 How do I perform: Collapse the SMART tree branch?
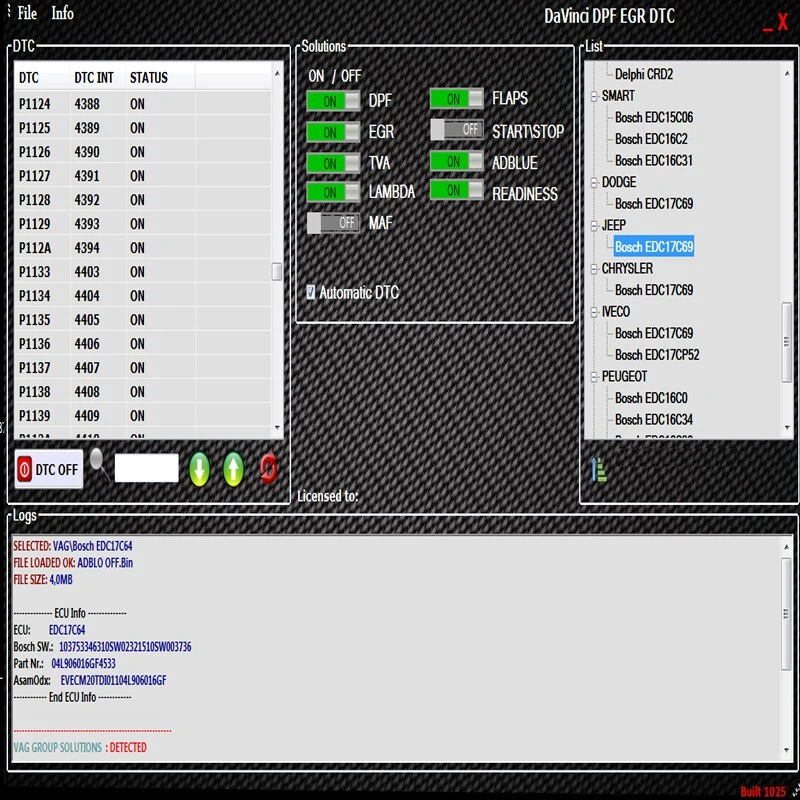coord(592,96)
